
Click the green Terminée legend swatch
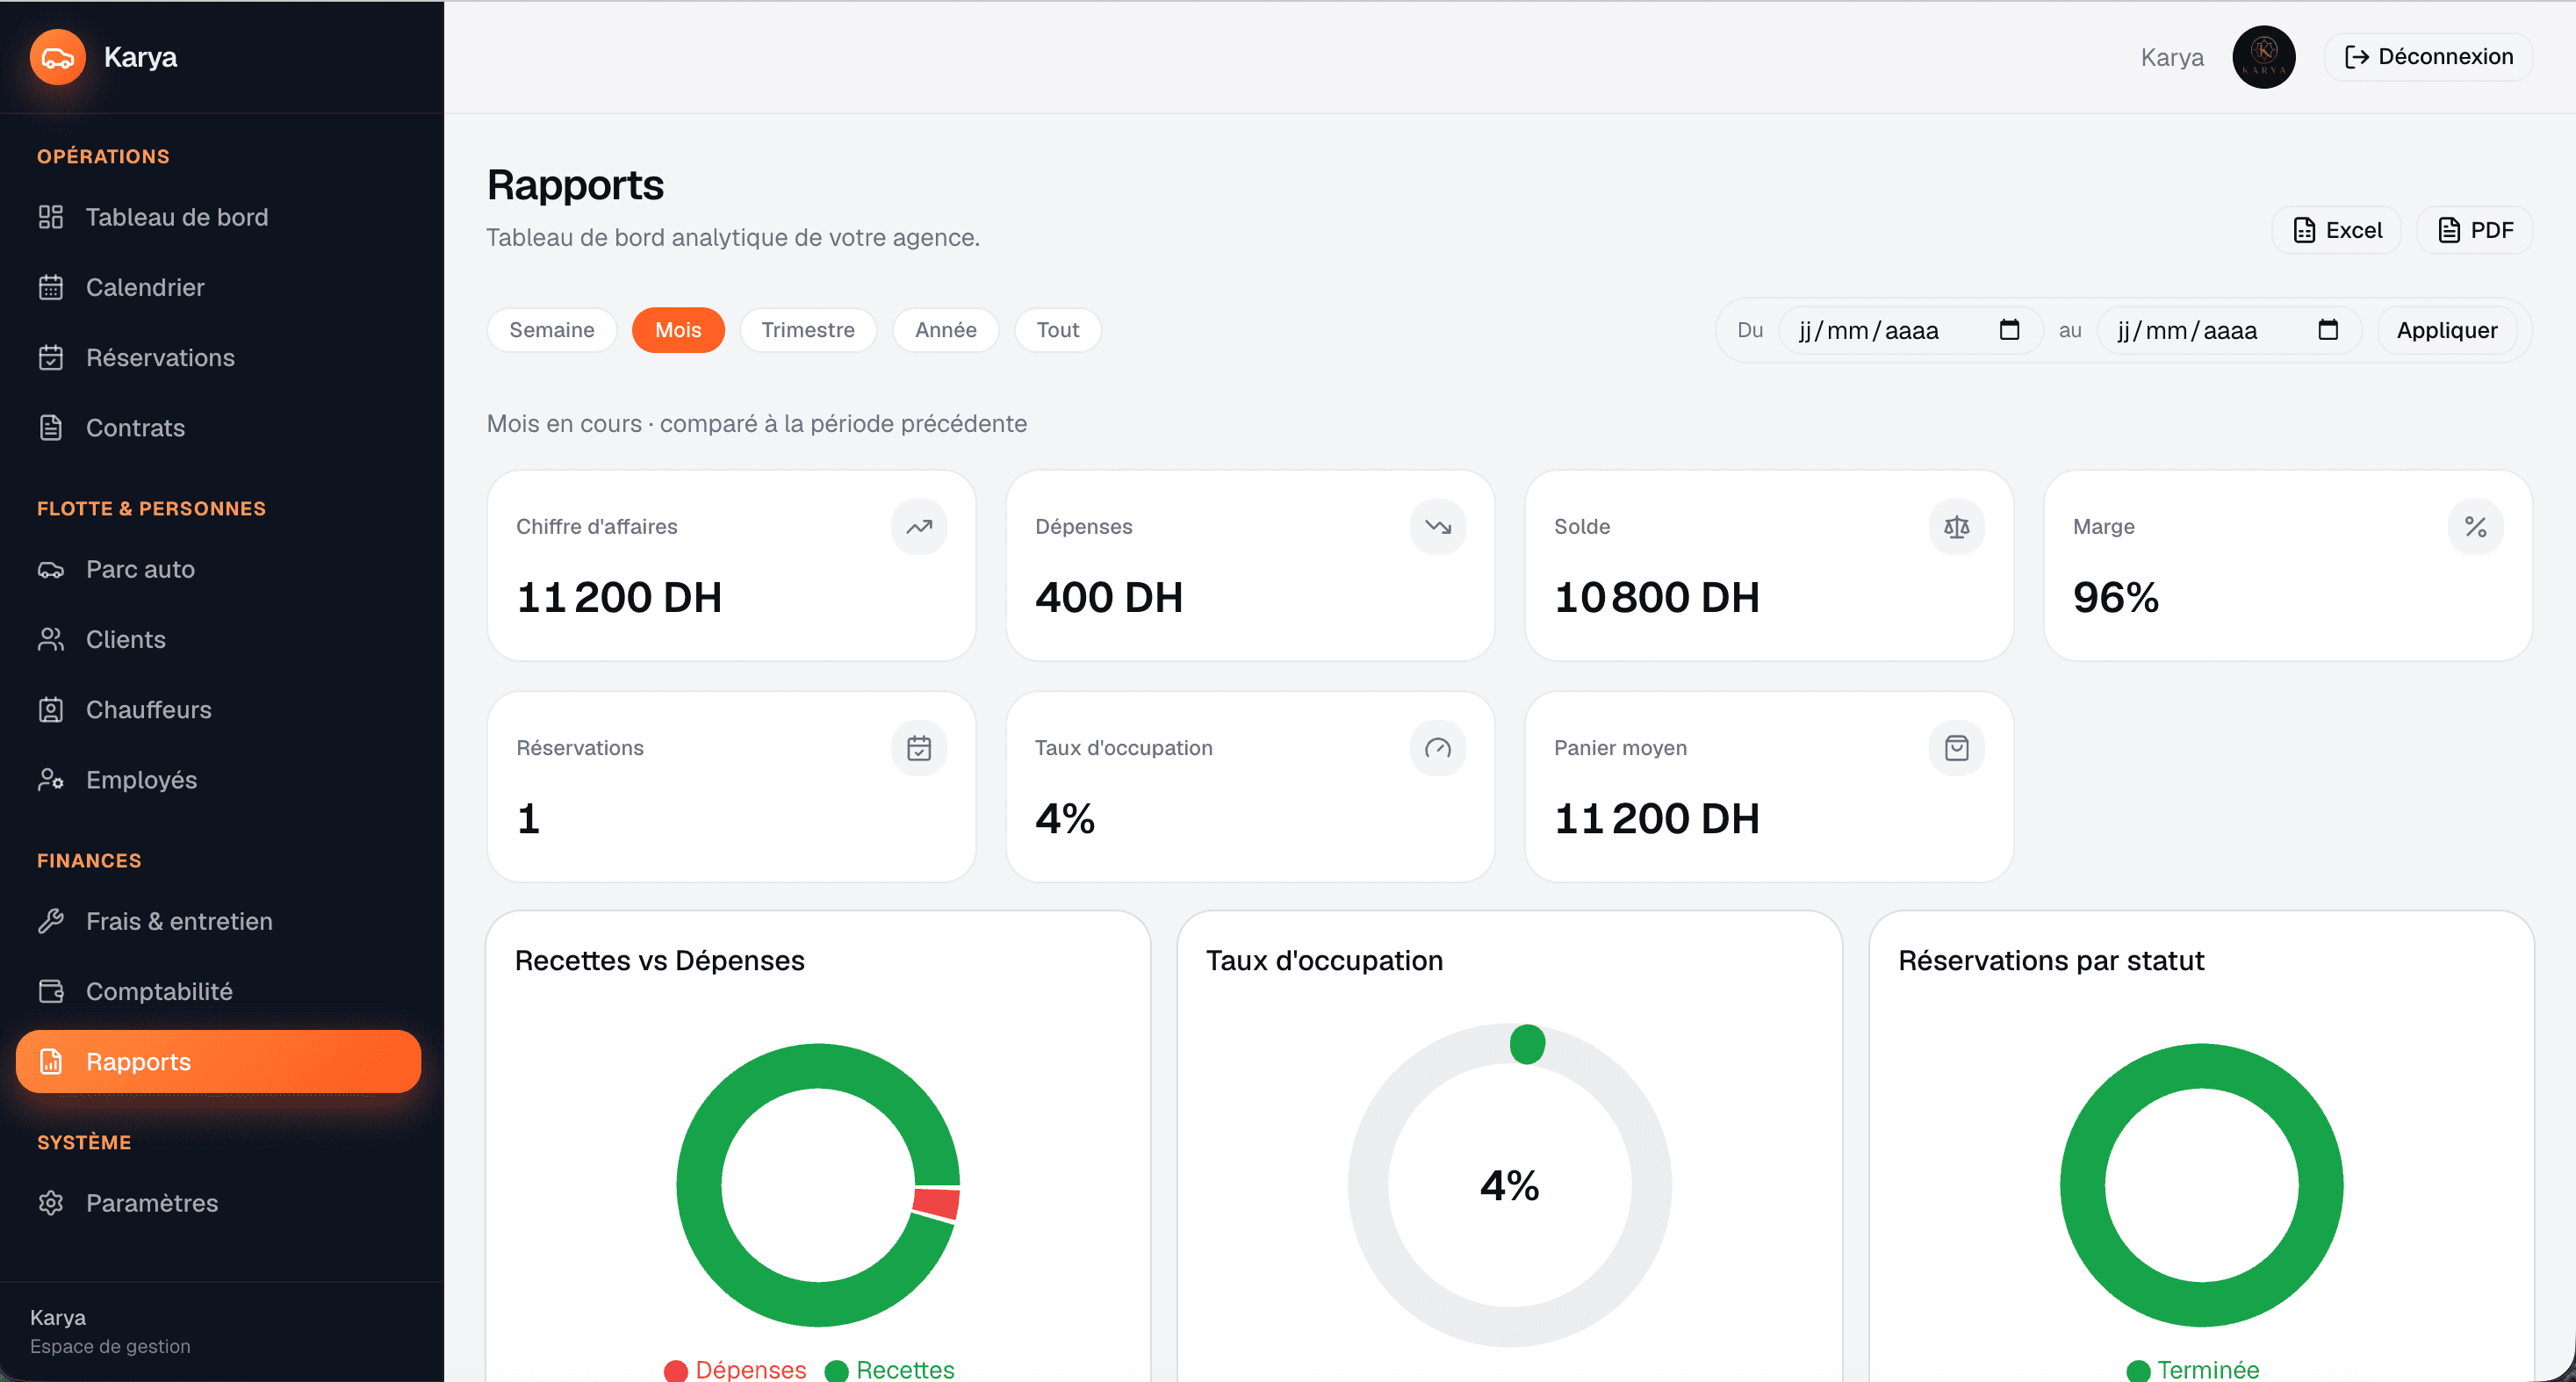[2139, 1370]
